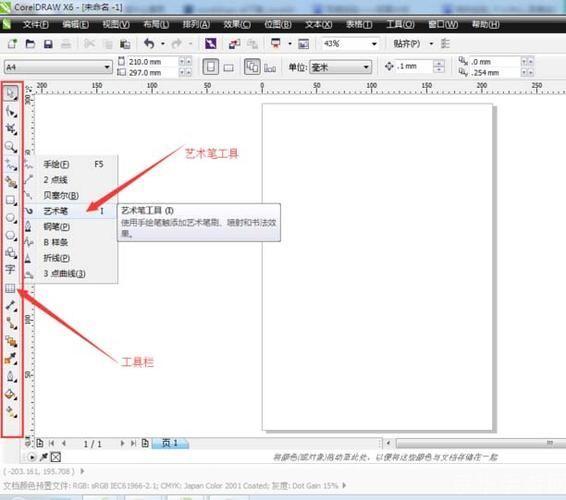
Task: Open the 文本(X) menu
Action: pyautogui.click(x=318, y=25)
